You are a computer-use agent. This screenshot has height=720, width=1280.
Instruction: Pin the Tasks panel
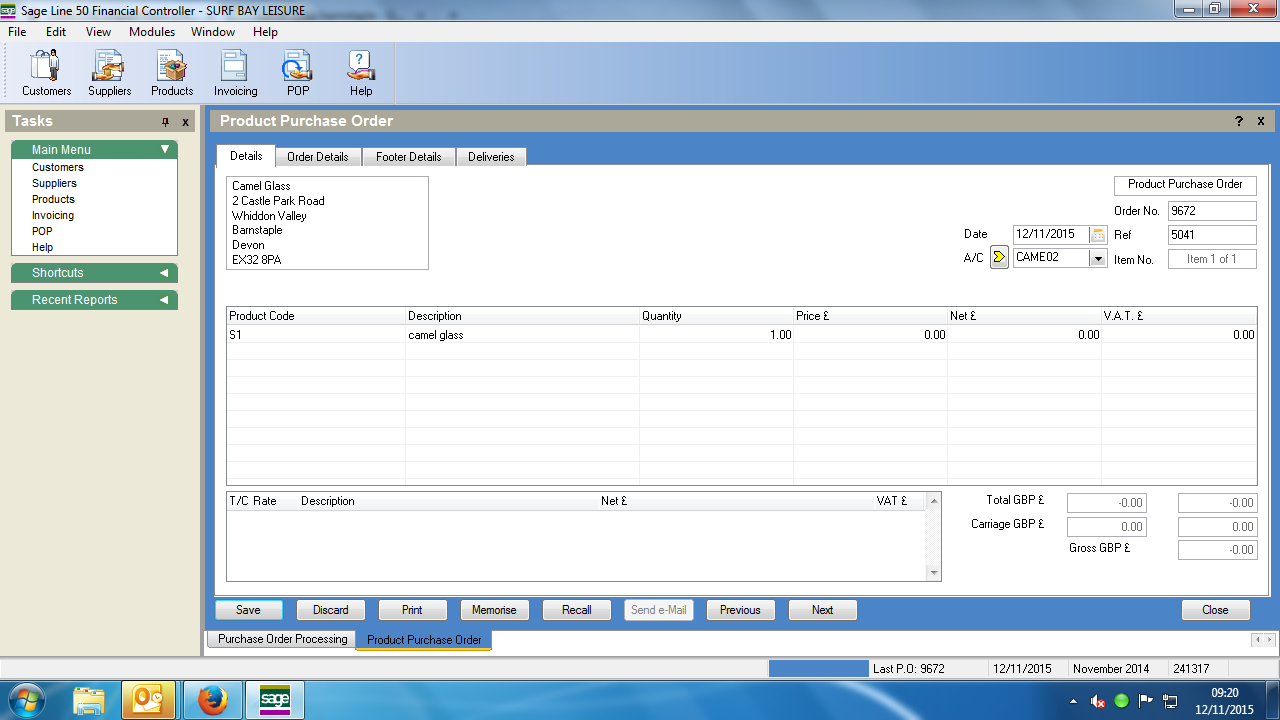click(x=166, y=122)
